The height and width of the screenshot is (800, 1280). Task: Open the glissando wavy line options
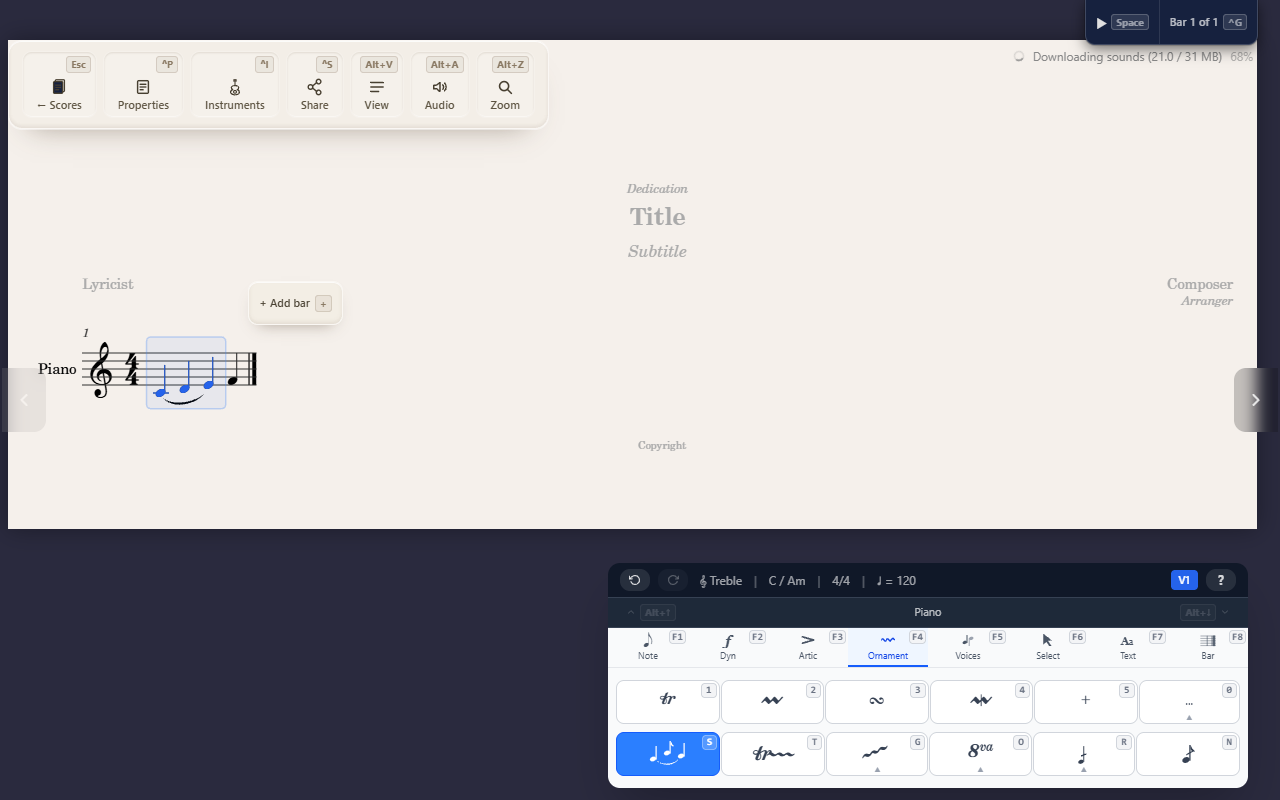pos(877,754)
